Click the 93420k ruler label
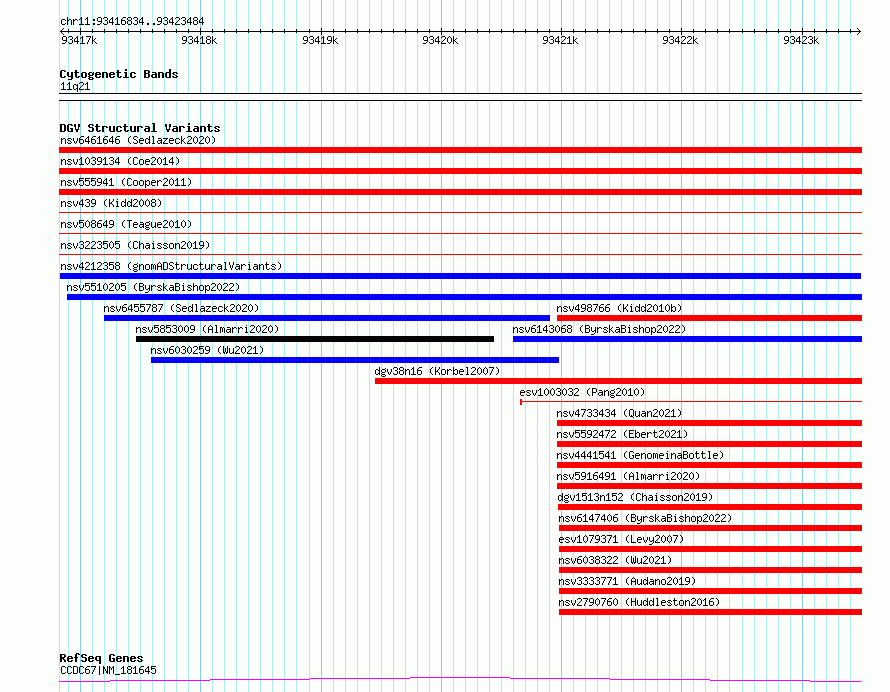This screenshot has height=692, width=890. click(x=440, y=40)
